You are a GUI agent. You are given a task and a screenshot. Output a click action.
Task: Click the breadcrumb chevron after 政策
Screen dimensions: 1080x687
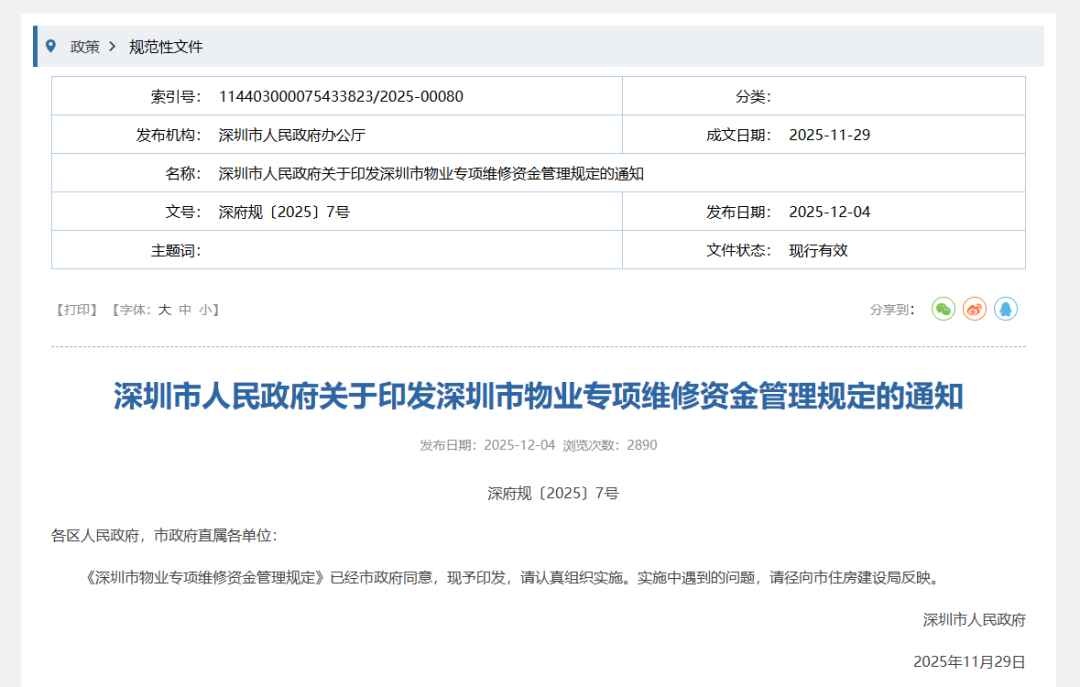(112, 47)
